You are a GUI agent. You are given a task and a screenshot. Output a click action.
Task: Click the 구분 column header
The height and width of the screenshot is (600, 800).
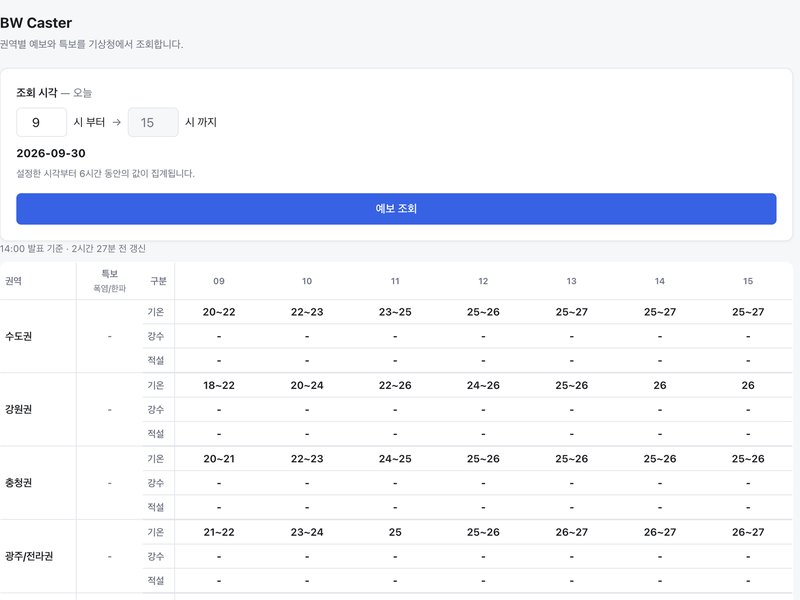[159, 281]
